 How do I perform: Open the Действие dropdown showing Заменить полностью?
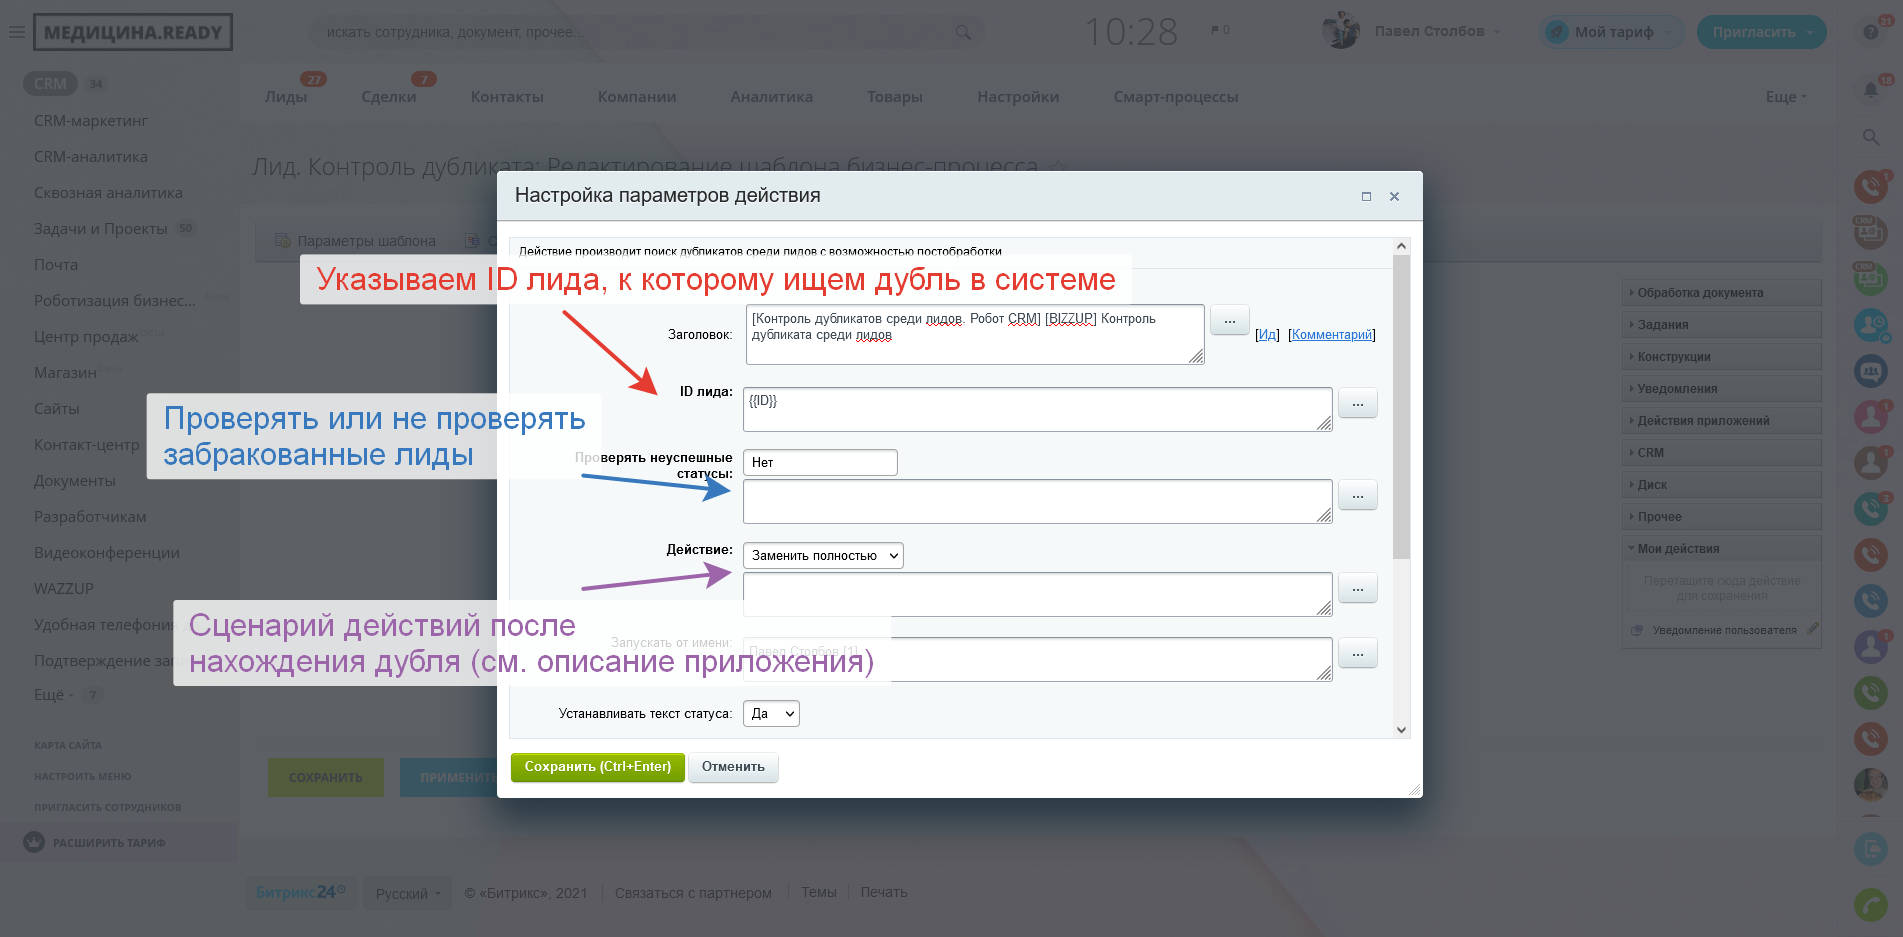tap(823, 556)
